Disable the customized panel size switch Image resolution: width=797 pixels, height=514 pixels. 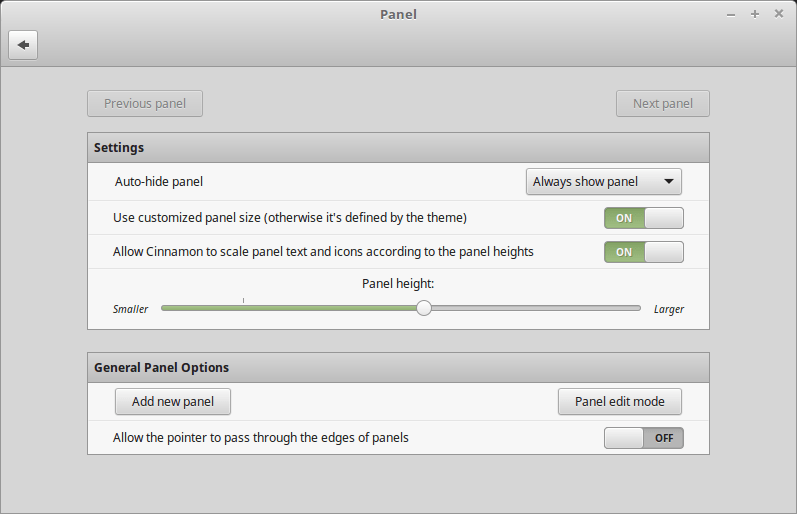(643, 218)
